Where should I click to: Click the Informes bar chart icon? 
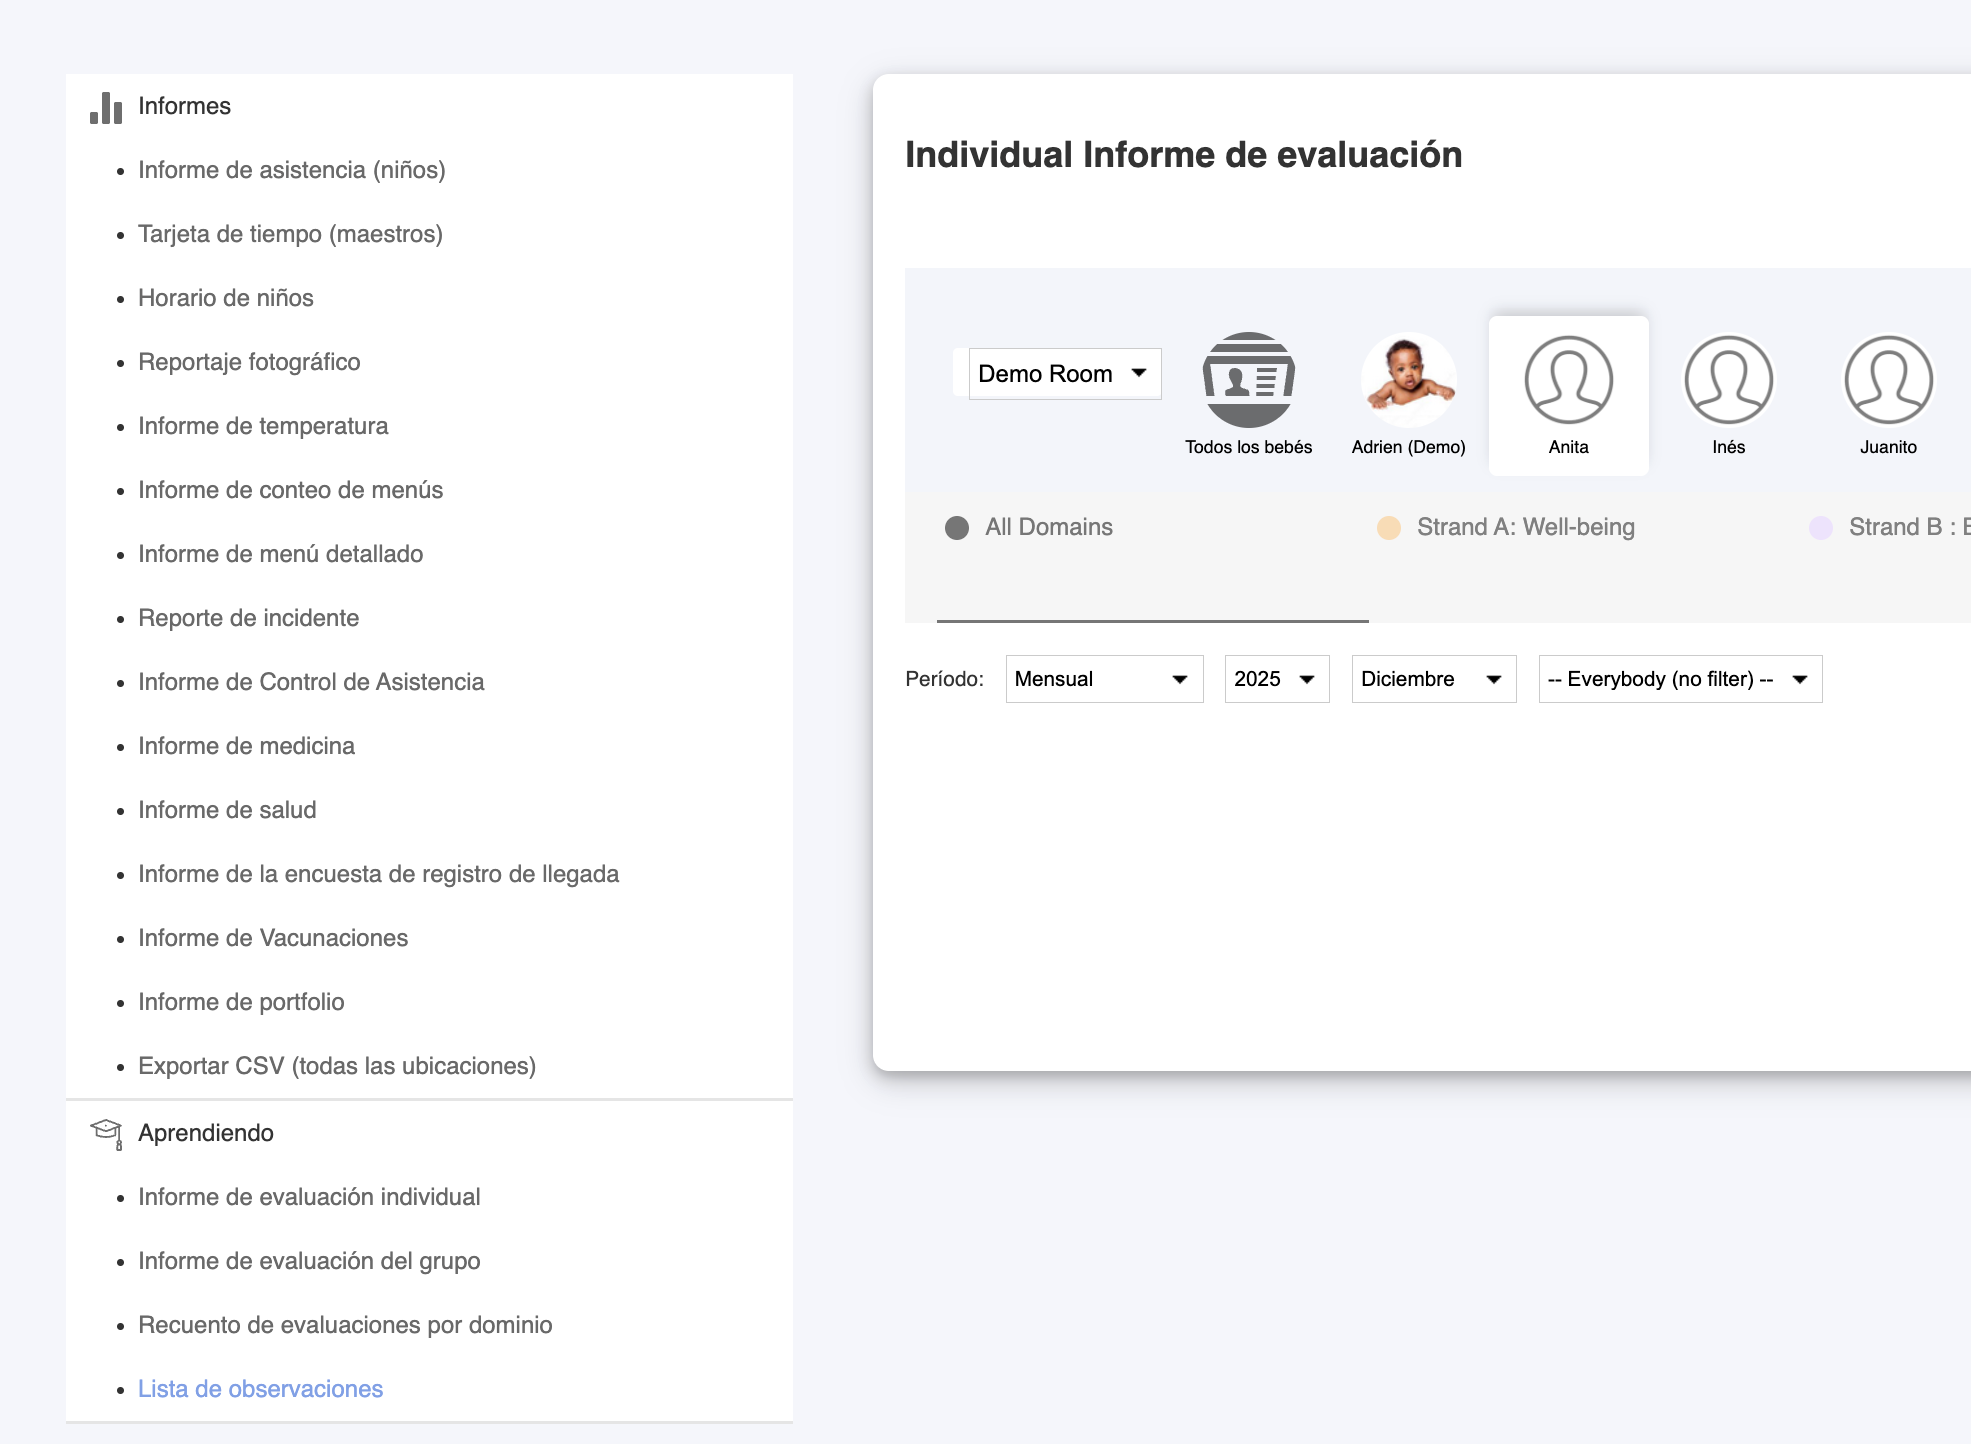pos(106,107)
